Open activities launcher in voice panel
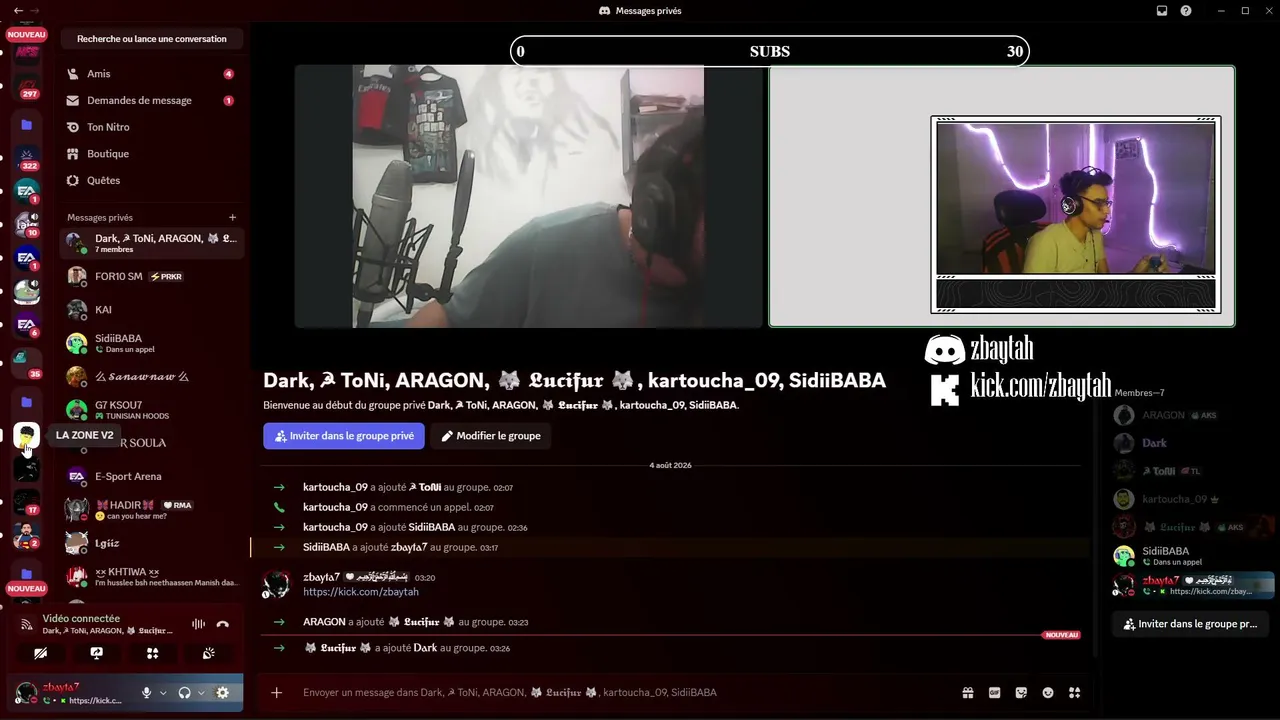The height and width of the screenshot is (720, 1280). 152,653
